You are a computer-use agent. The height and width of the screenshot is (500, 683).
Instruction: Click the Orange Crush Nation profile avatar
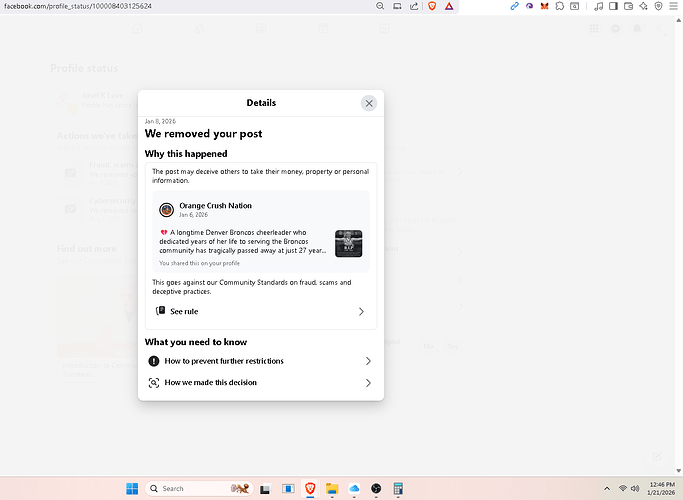[x=166, y=210]
